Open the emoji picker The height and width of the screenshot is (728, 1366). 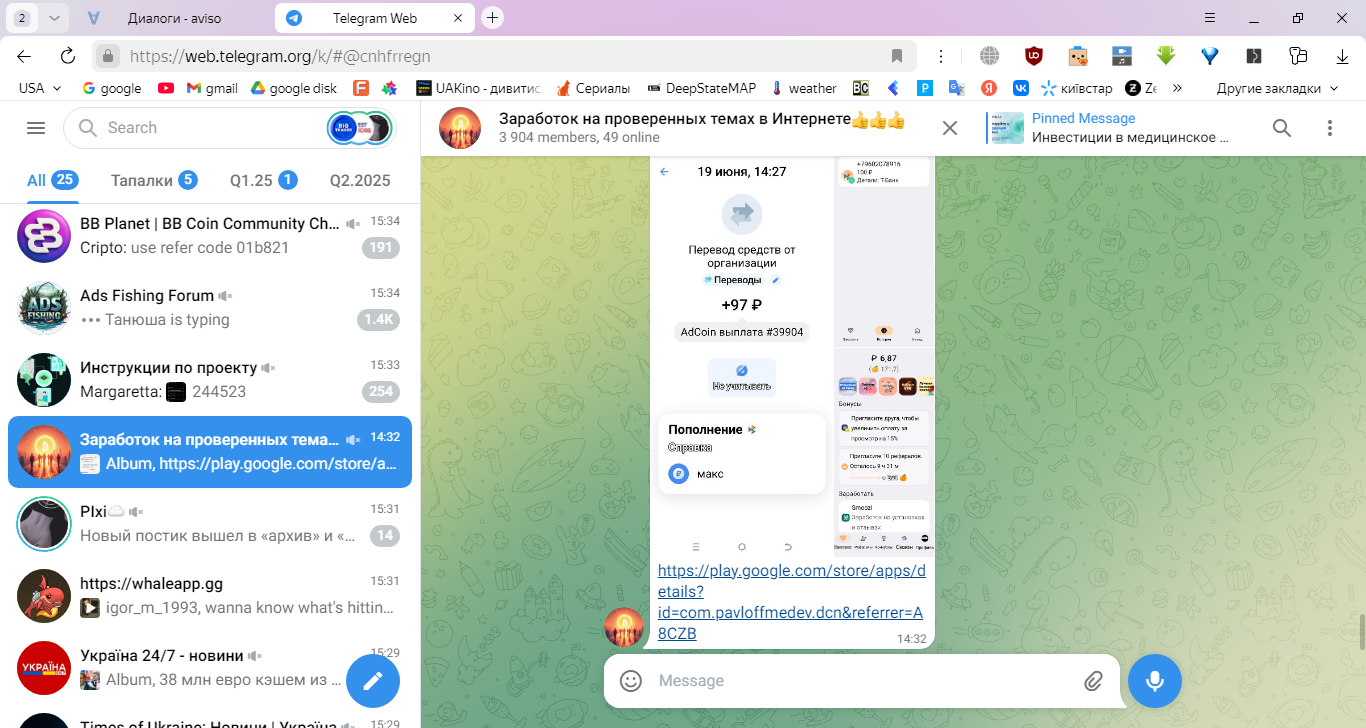(x=631, y=681)
